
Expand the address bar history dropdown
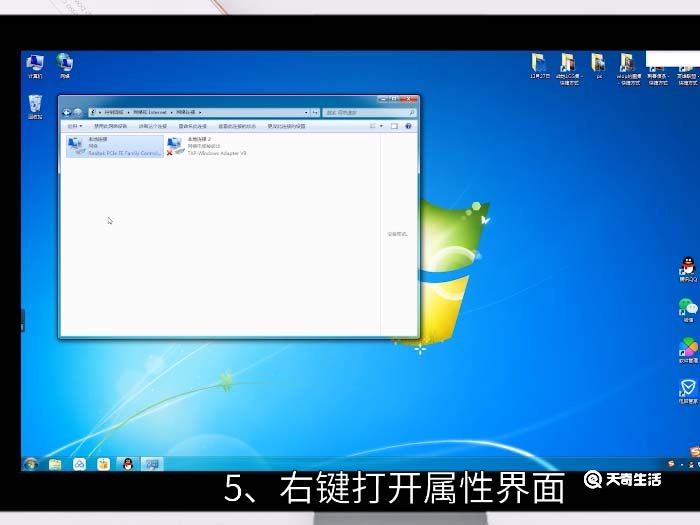click(x=306, y=112)
